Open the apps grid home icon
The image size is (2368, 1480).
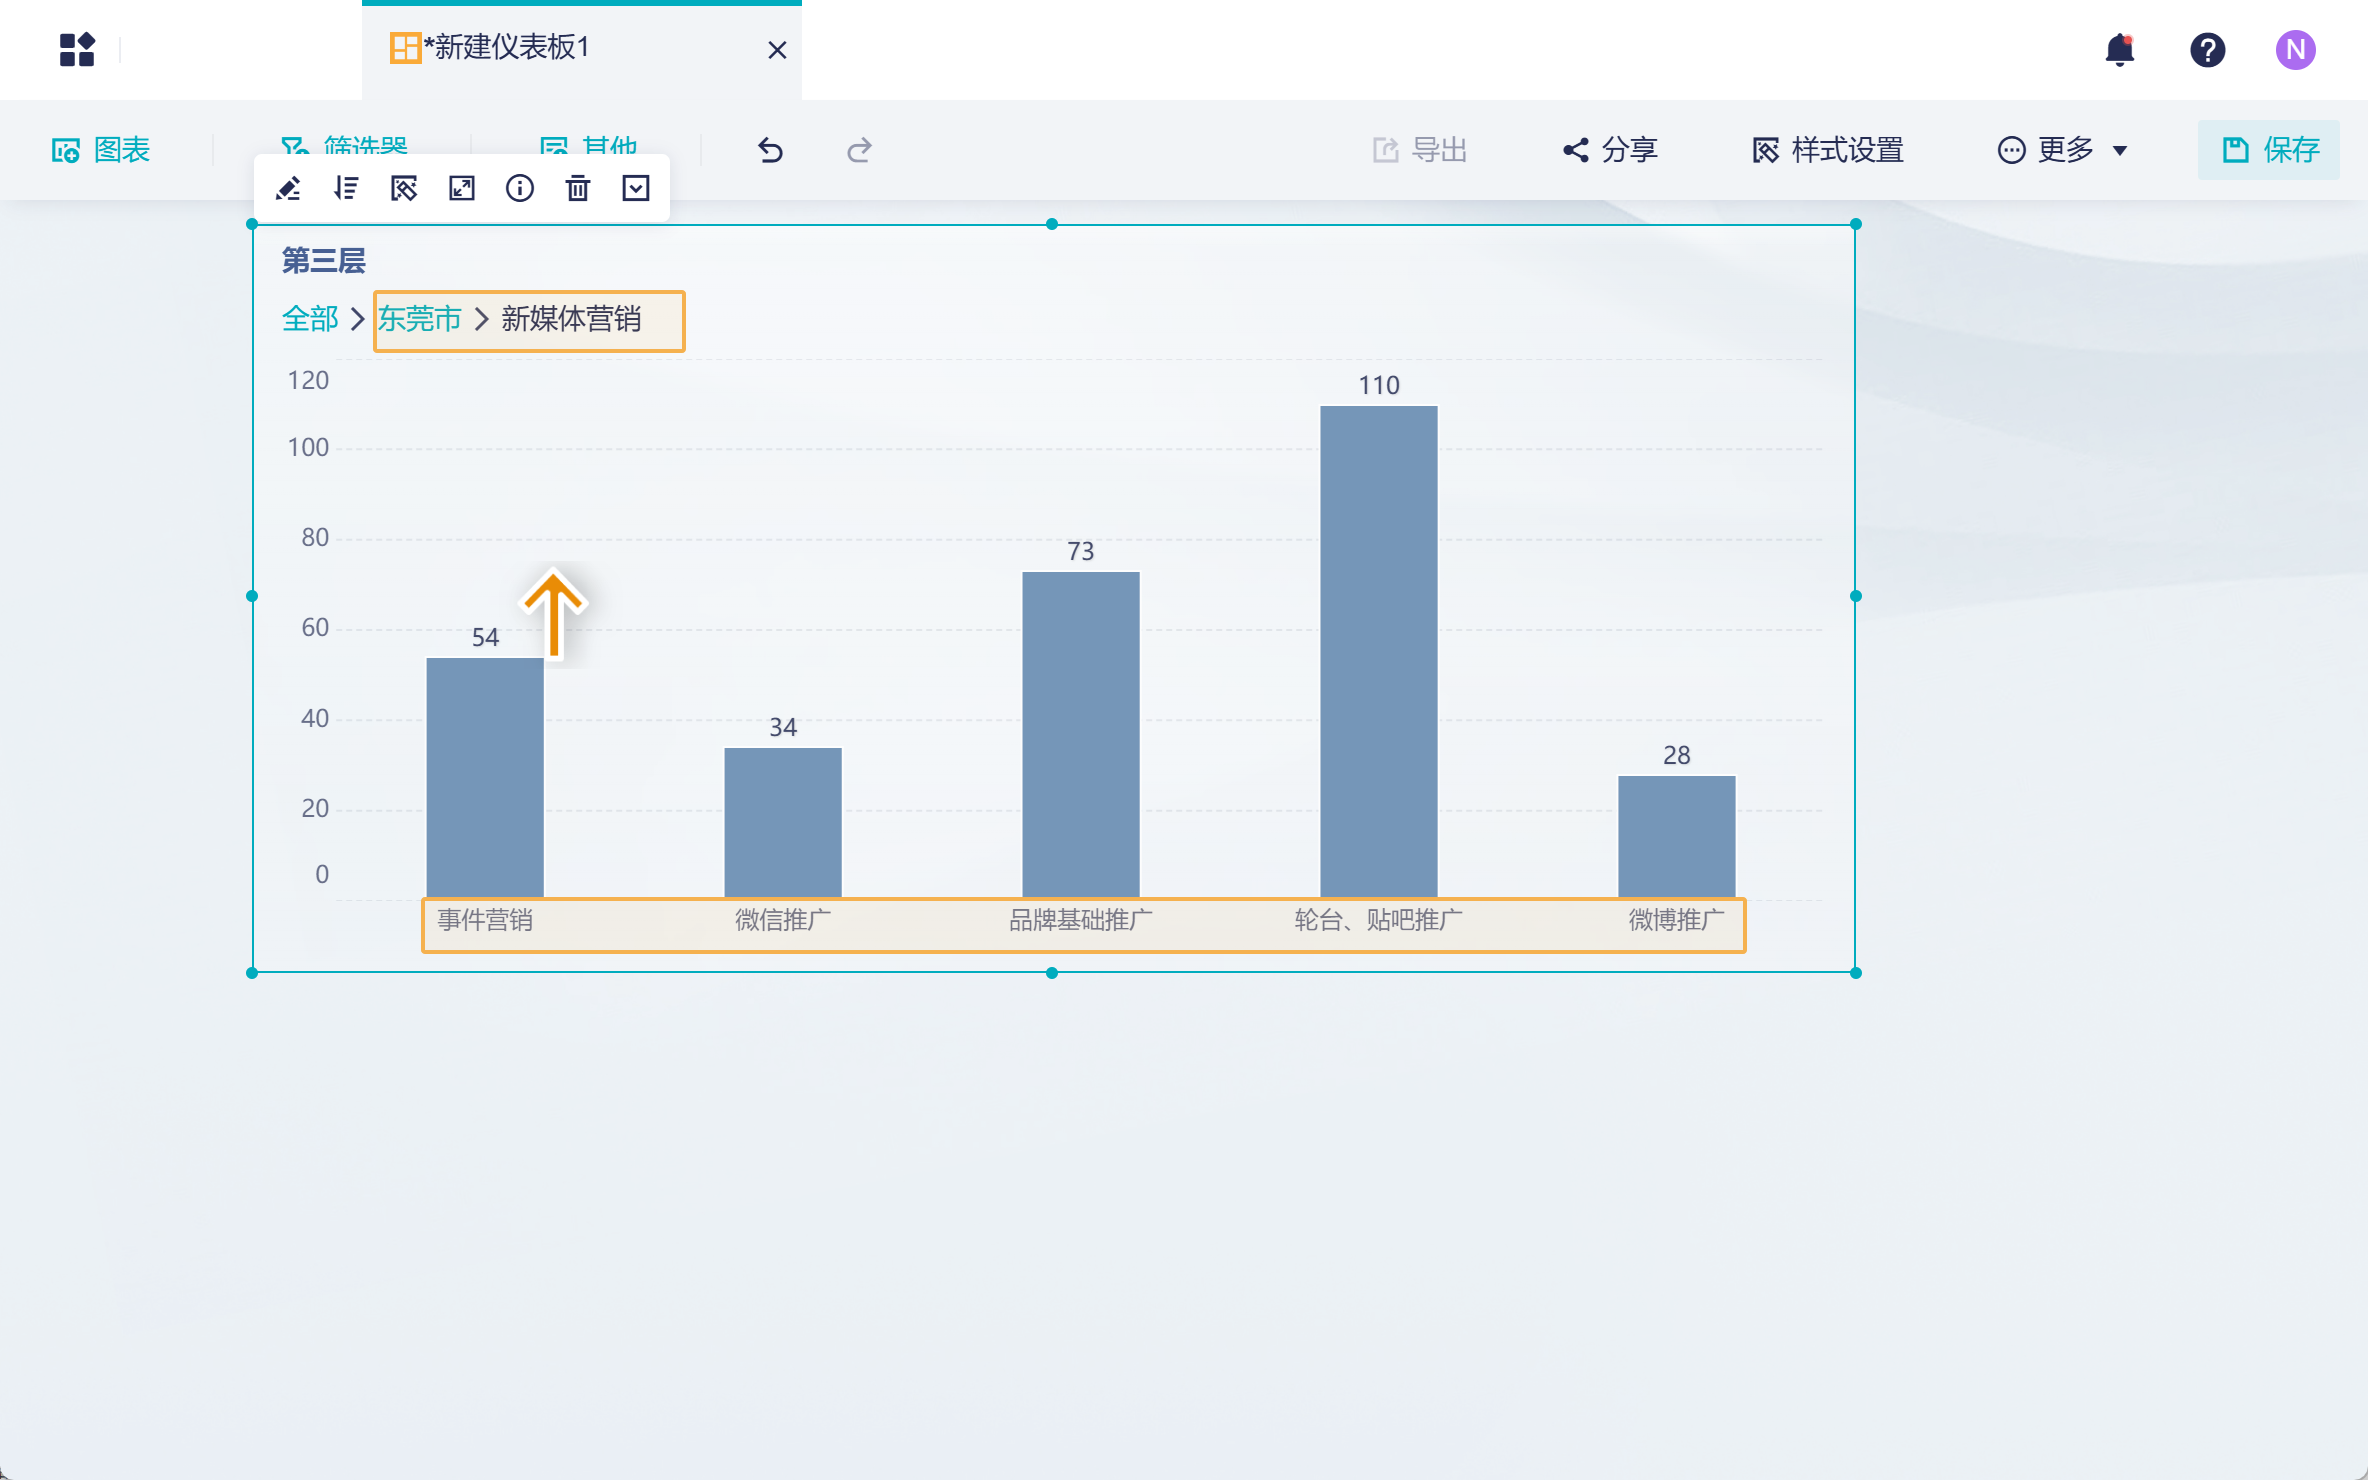pyautogui.click(x=77, y=49)
